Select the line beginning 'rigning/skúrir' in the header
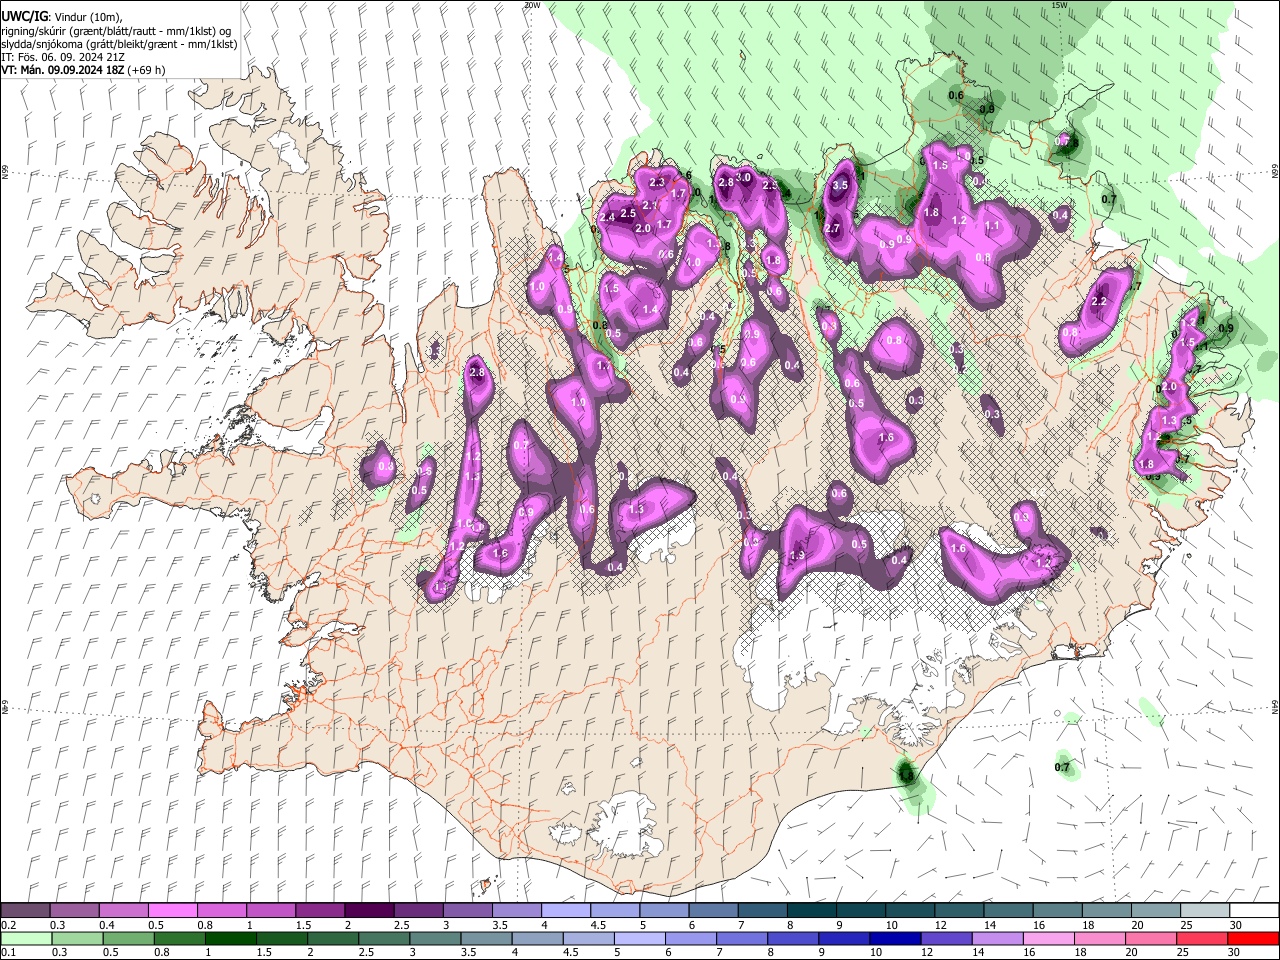 [x=116, y=31]
